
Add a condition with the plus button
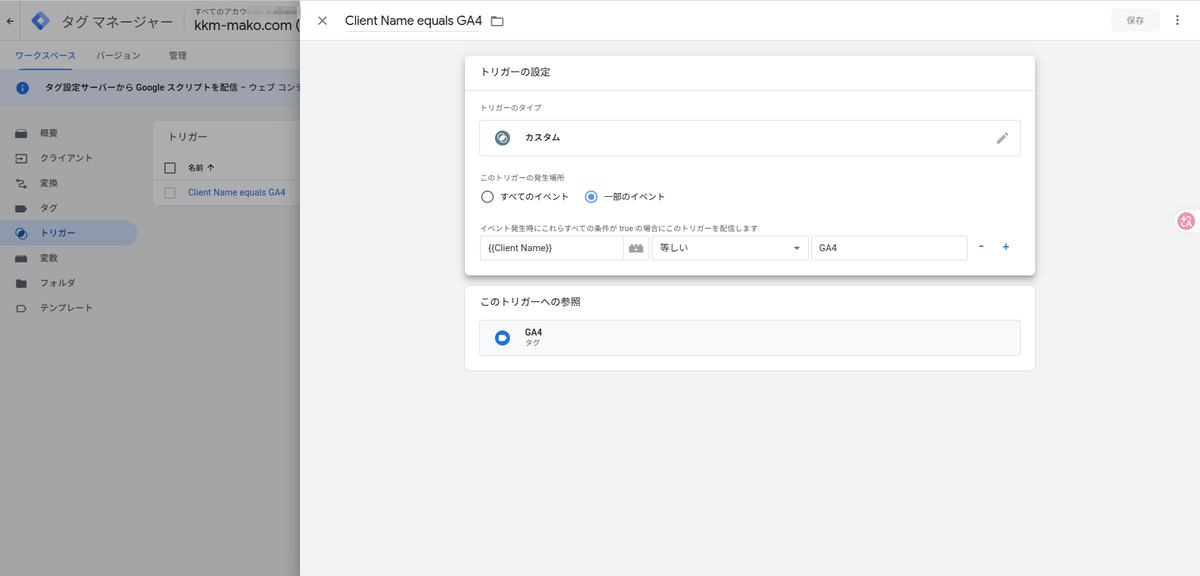[x=1006, y=246]
